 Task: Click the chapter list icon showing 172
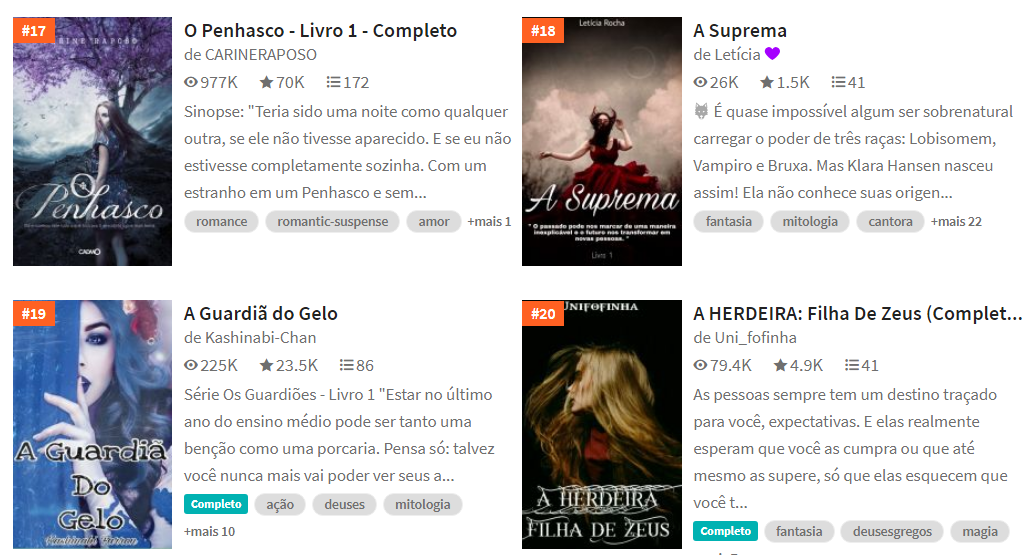[x=333, y=82]
